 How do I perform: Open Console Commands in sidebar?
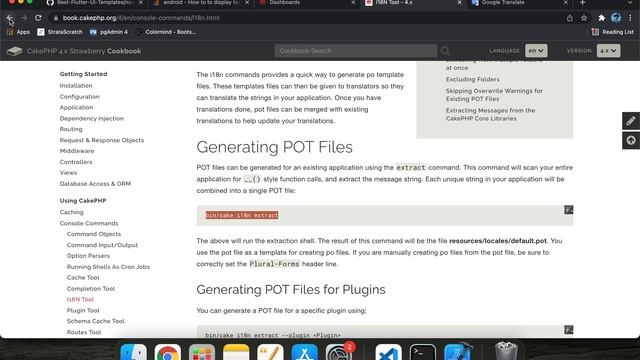(x=89, y=223)
